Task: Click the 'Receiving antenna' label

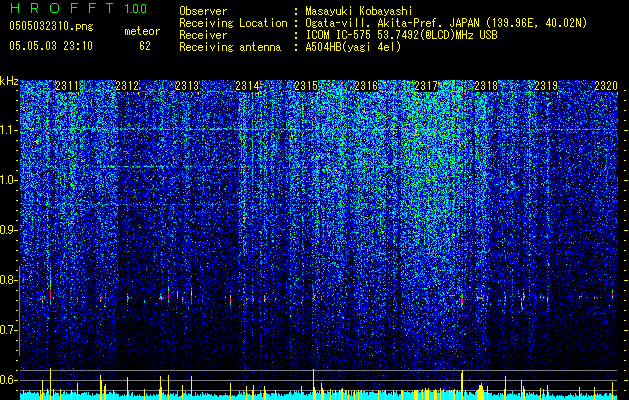Action: (x=230, y=47)
